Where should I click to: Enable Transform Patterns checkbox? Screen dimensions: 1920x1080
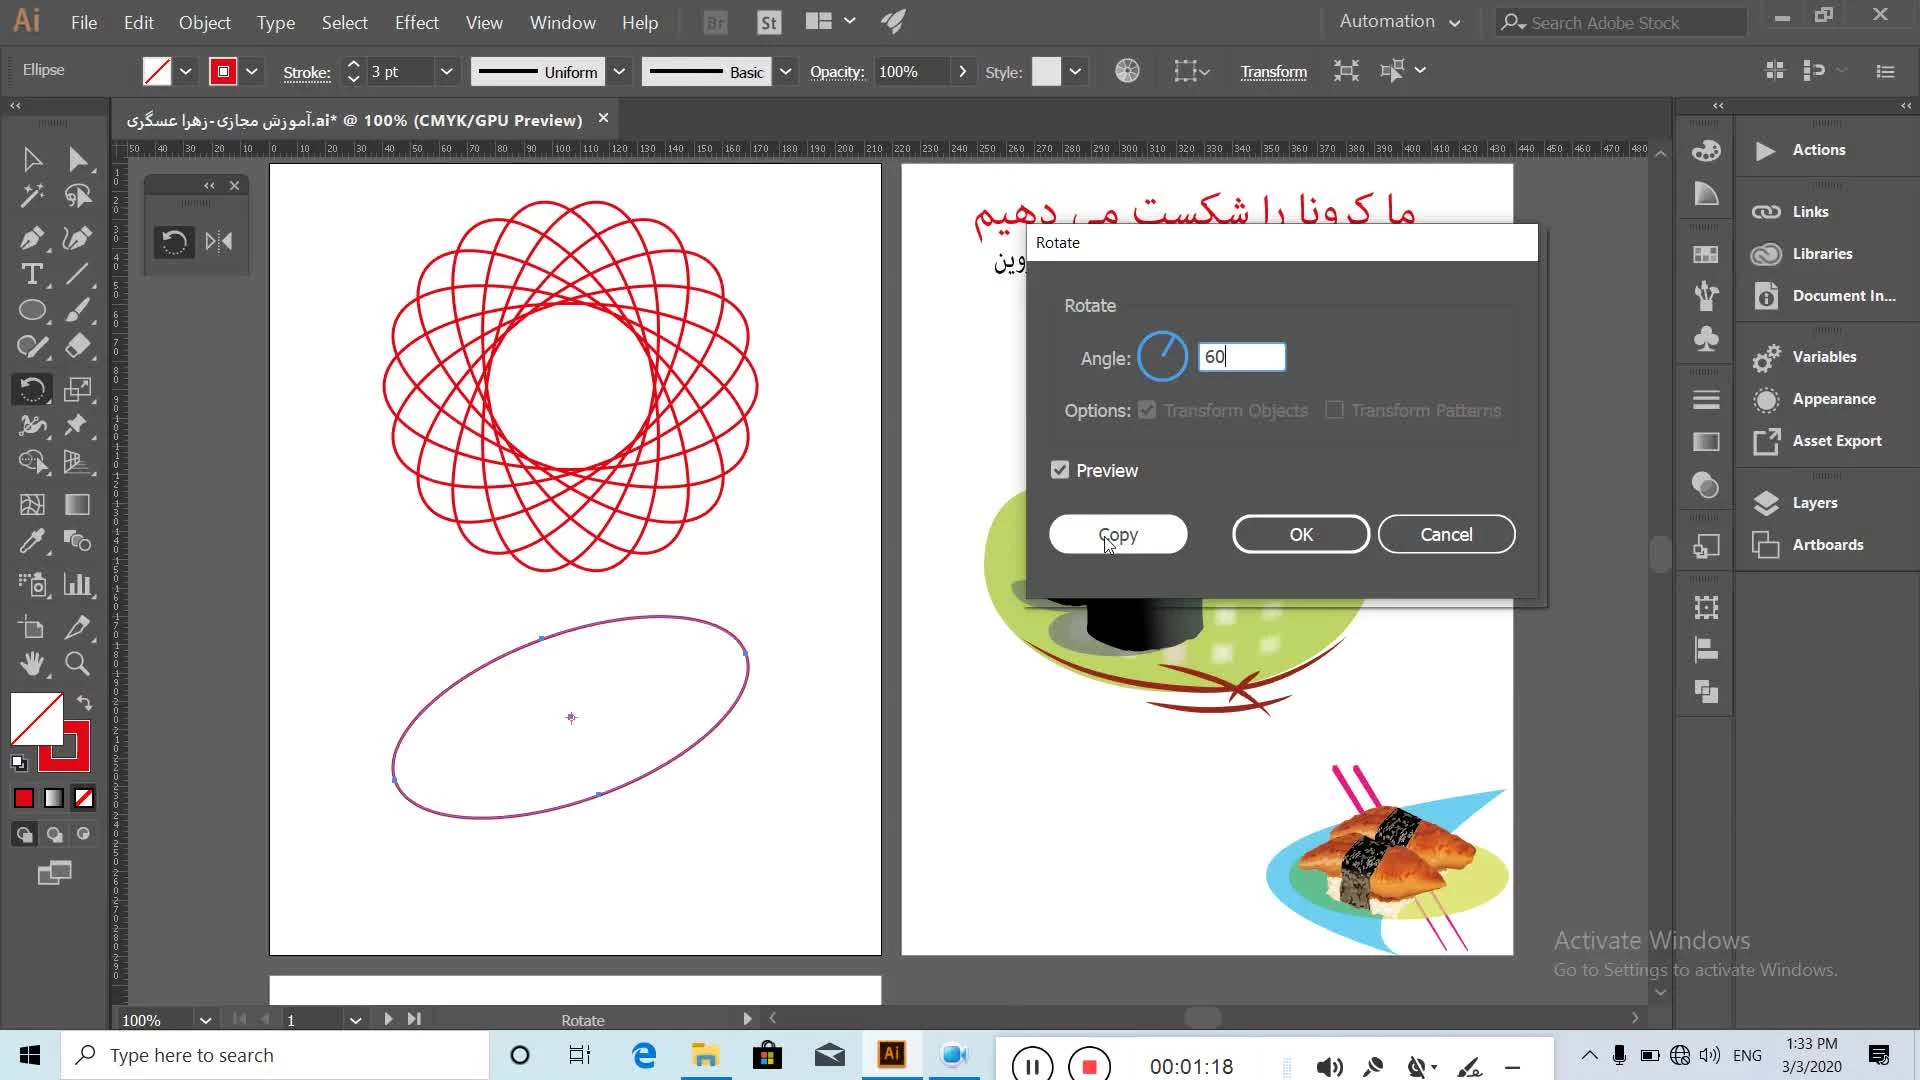point(1334,410)
